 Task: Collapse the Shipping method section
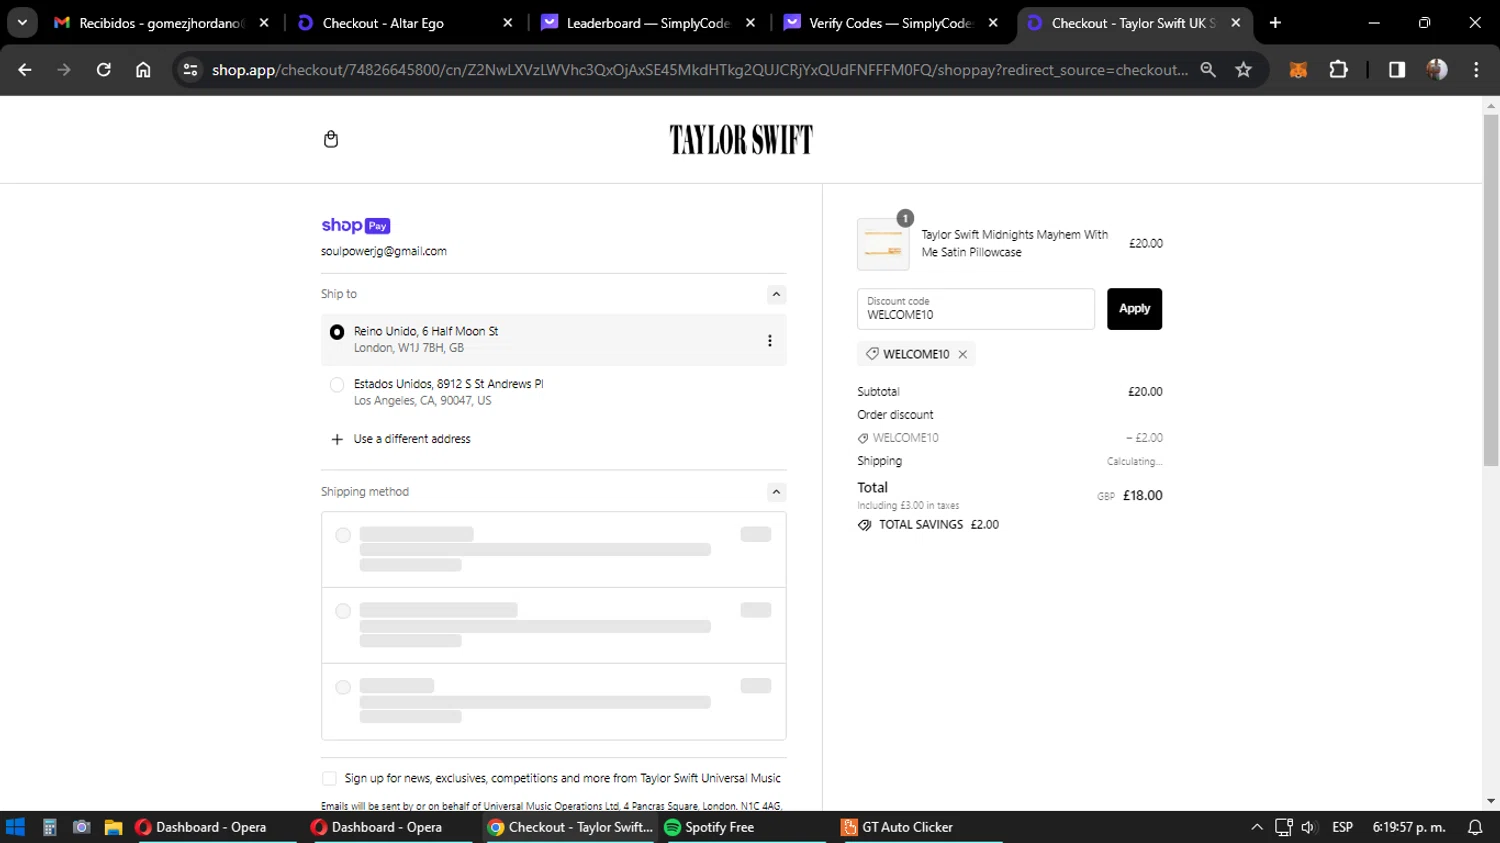pyautogui.click(x=776, y=492)
